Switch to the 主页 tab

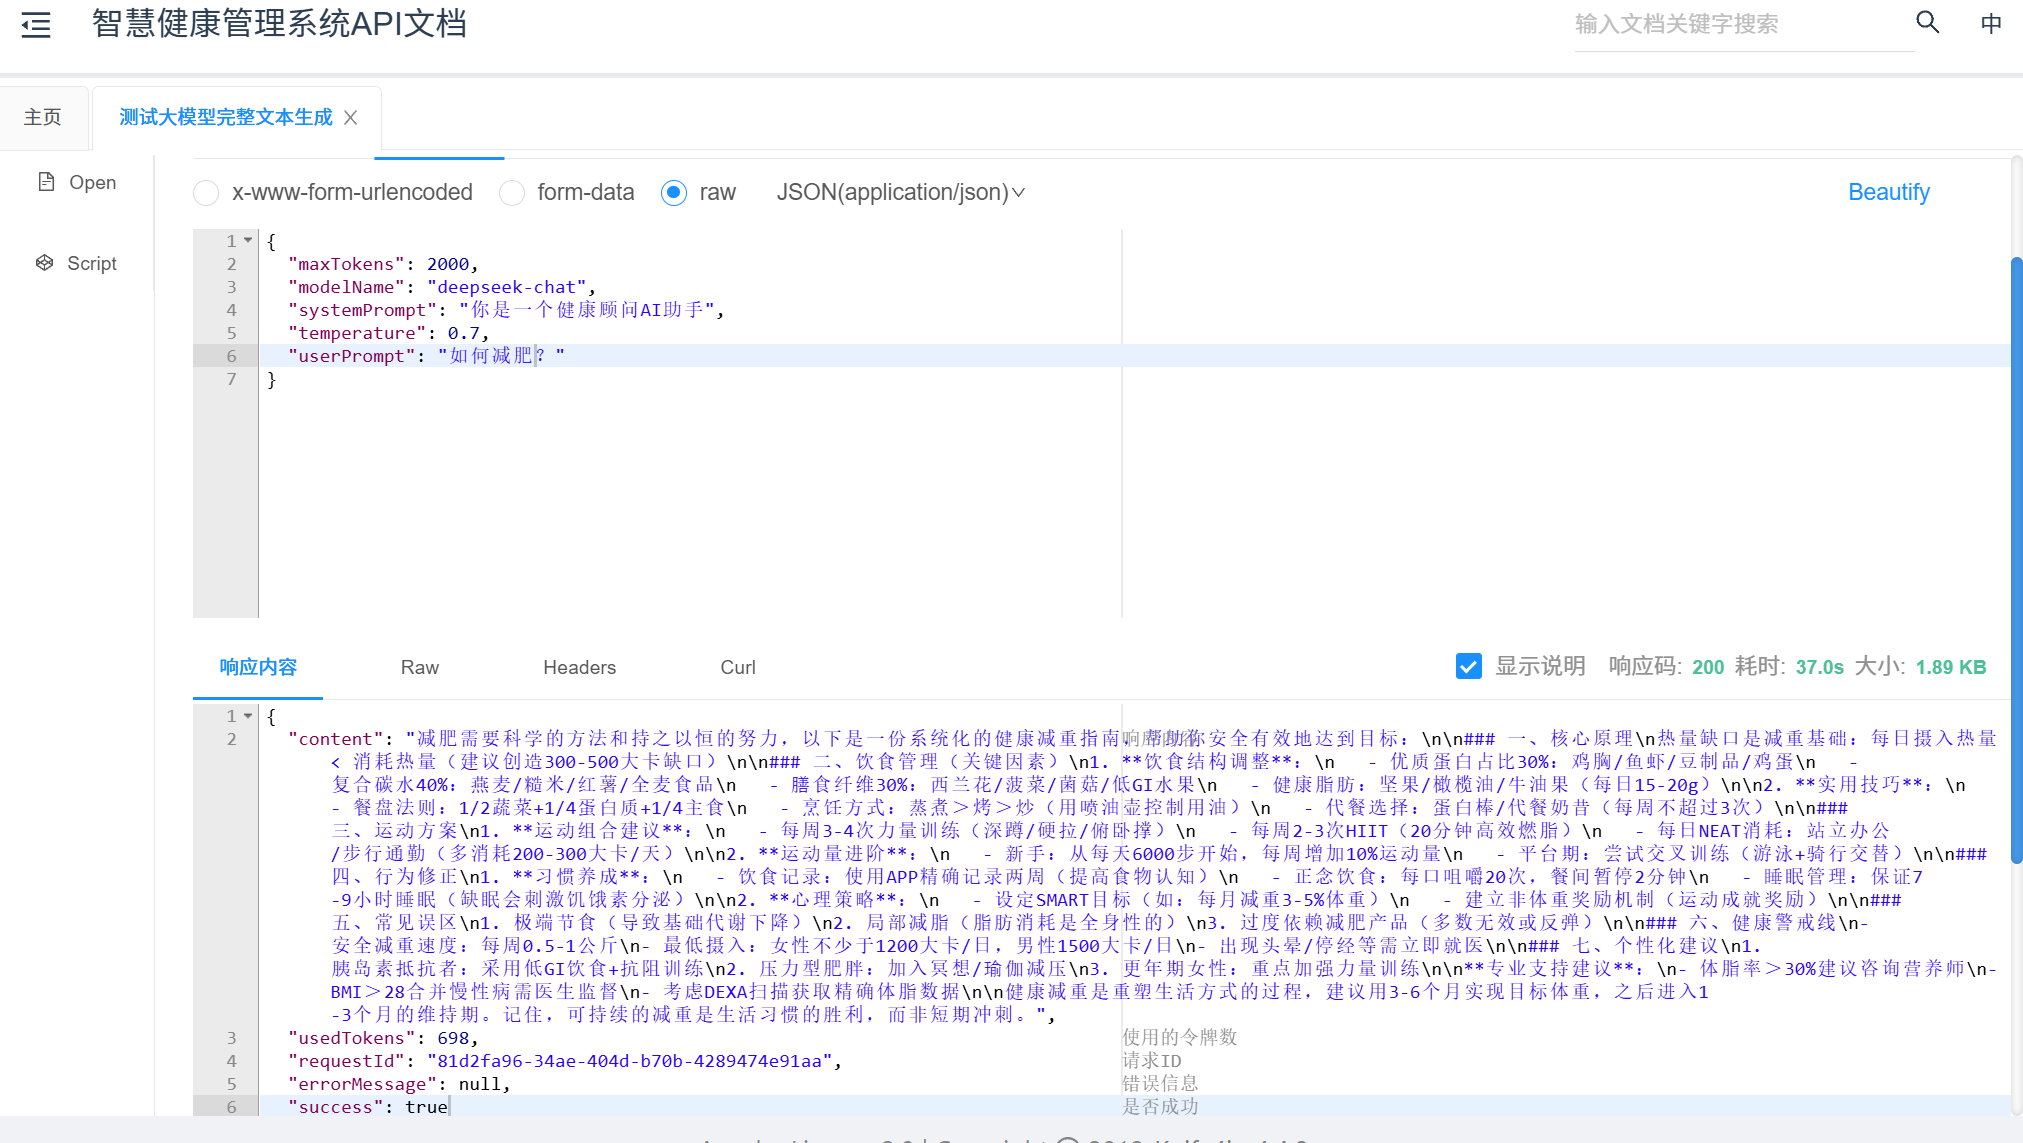(x=43, y=118)
